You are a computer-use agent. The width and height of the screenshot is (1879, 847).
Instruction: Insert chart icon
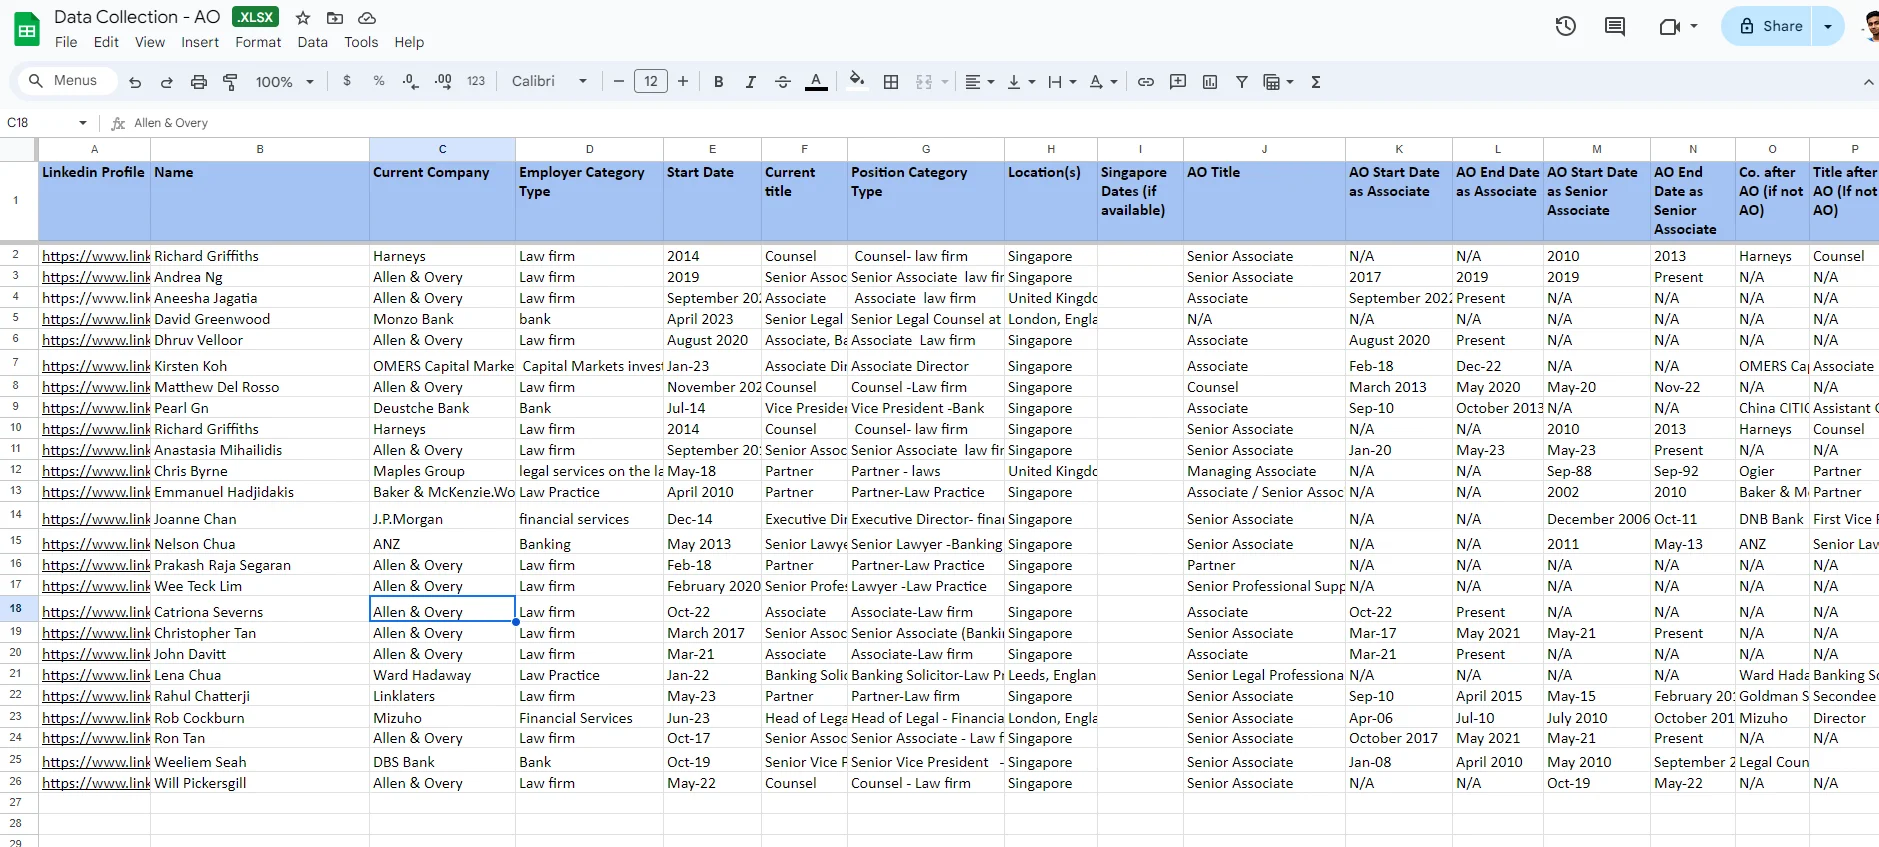pyautogui.click(x=1210, y=82)
